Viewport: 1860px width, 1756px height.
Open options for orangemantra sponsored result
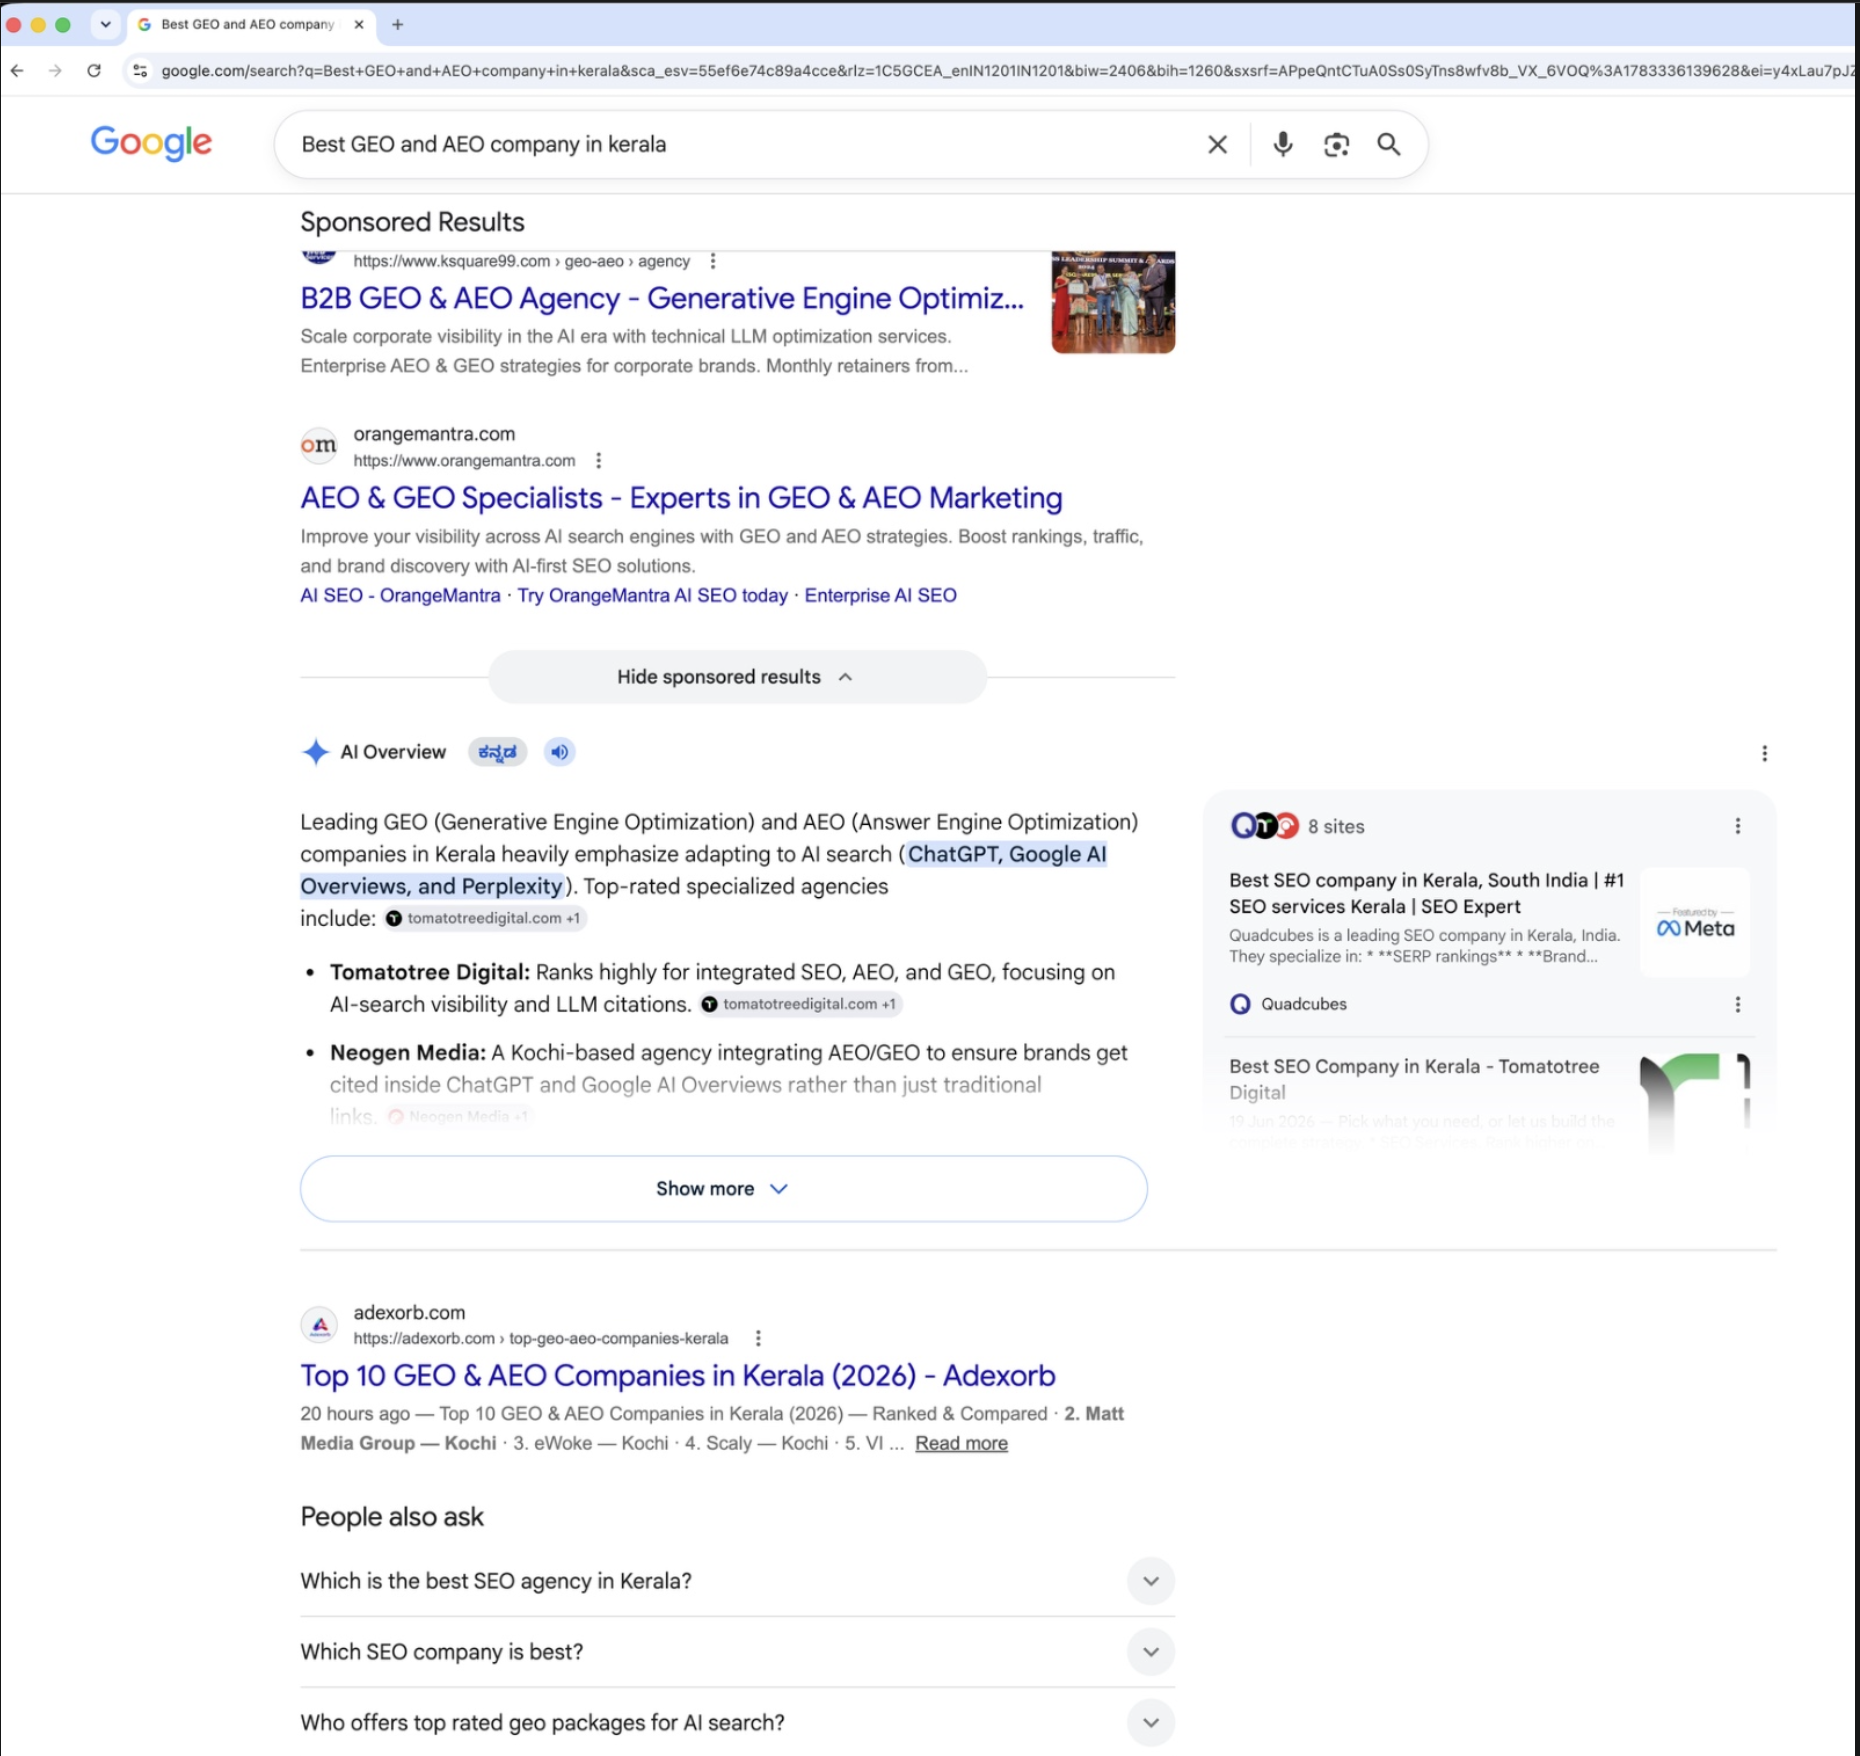[x=598, y=460]
